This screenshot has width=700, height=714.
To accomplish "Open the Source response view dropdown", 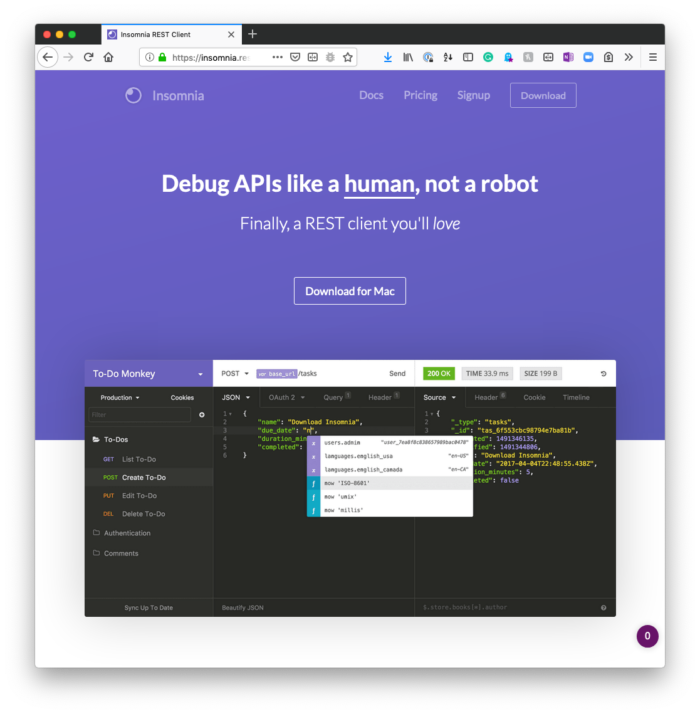I will tap(439, 398).
